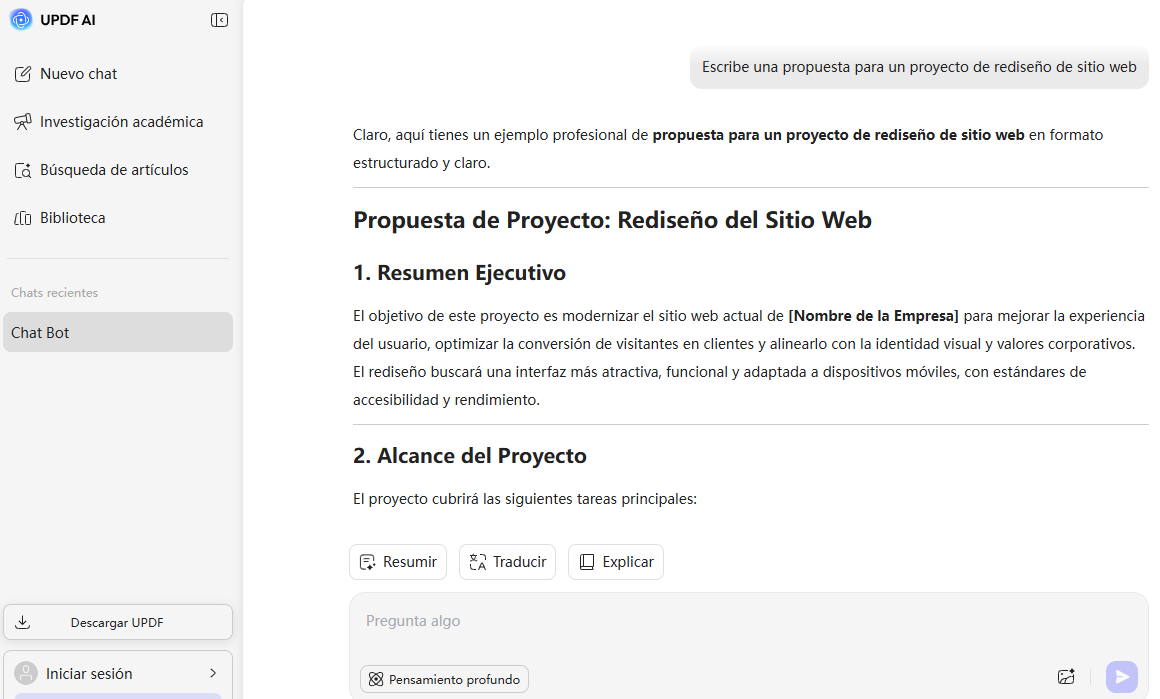Click the image upload icon
1160x699 pixels.
tap(1066, 676)
